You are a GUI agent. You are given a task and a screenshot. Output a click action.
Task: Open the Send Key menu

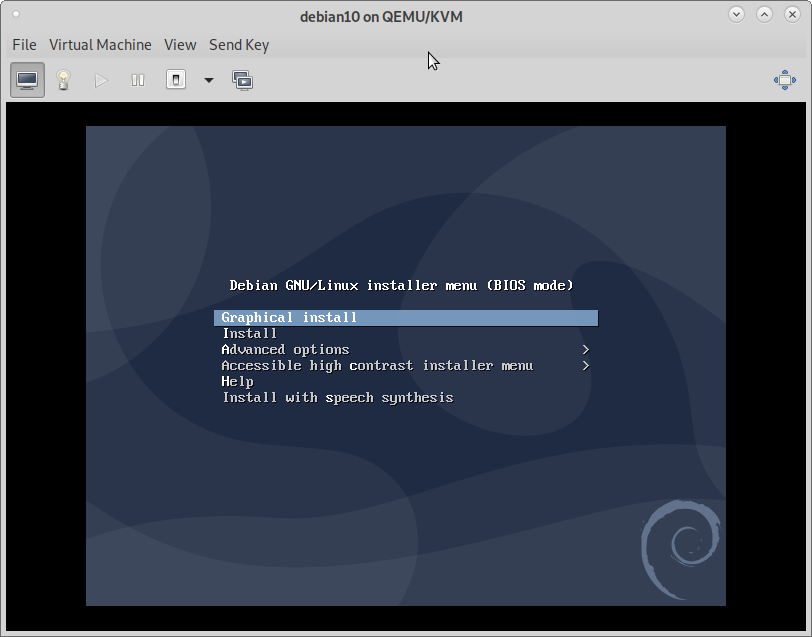238,45
